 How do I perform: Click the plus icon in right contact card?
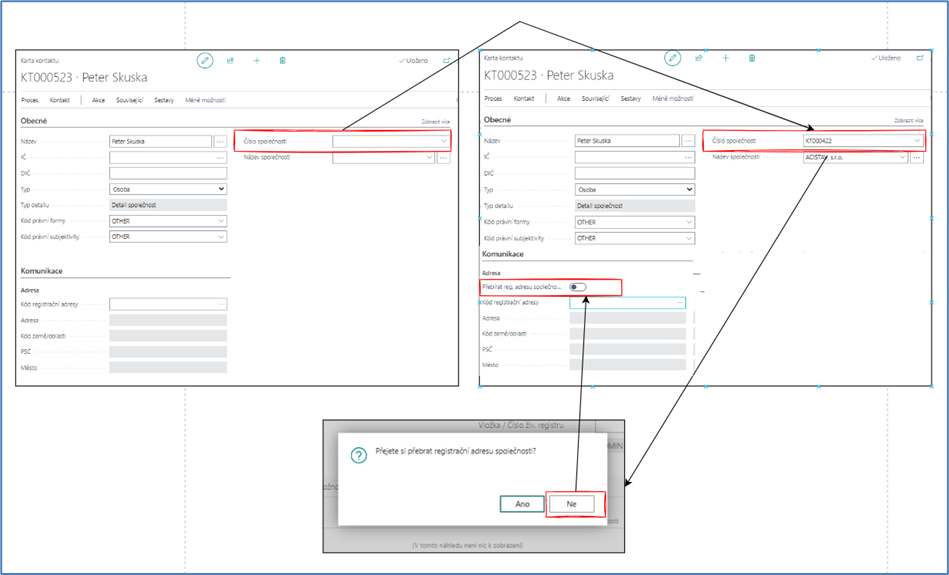(x=726, y=59)
